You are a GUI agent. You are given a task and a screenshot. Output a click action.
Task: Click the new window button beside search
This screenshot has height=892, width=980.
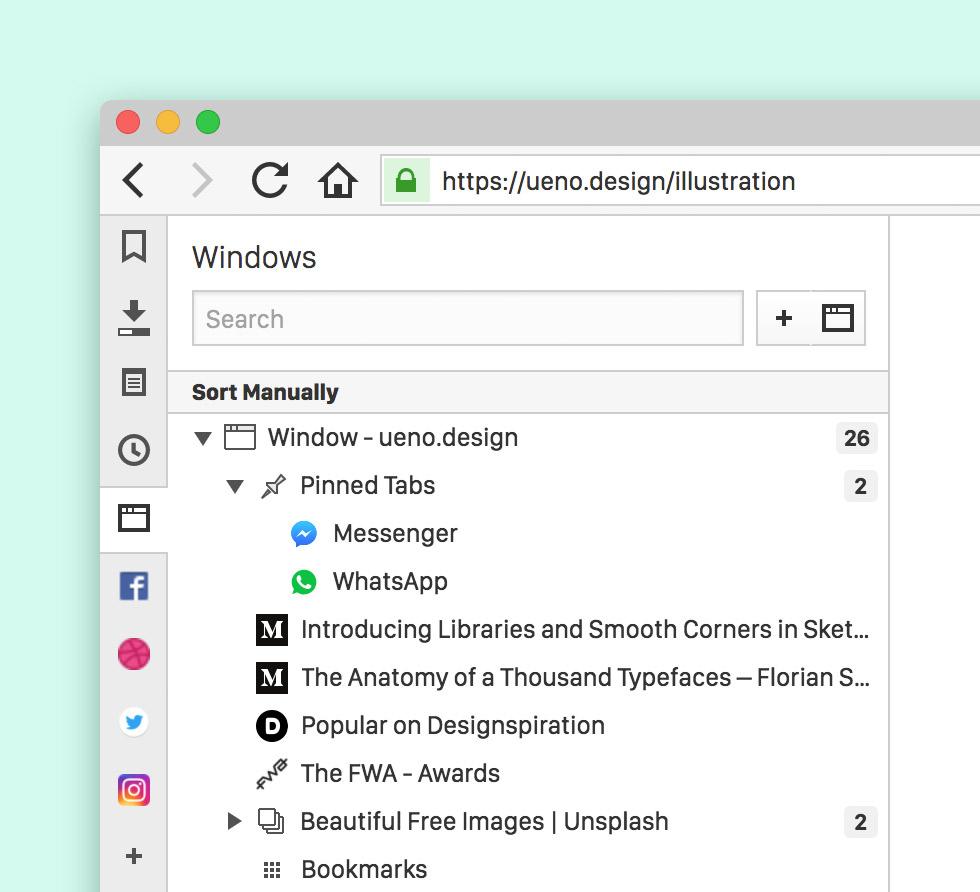coord(838,318)
